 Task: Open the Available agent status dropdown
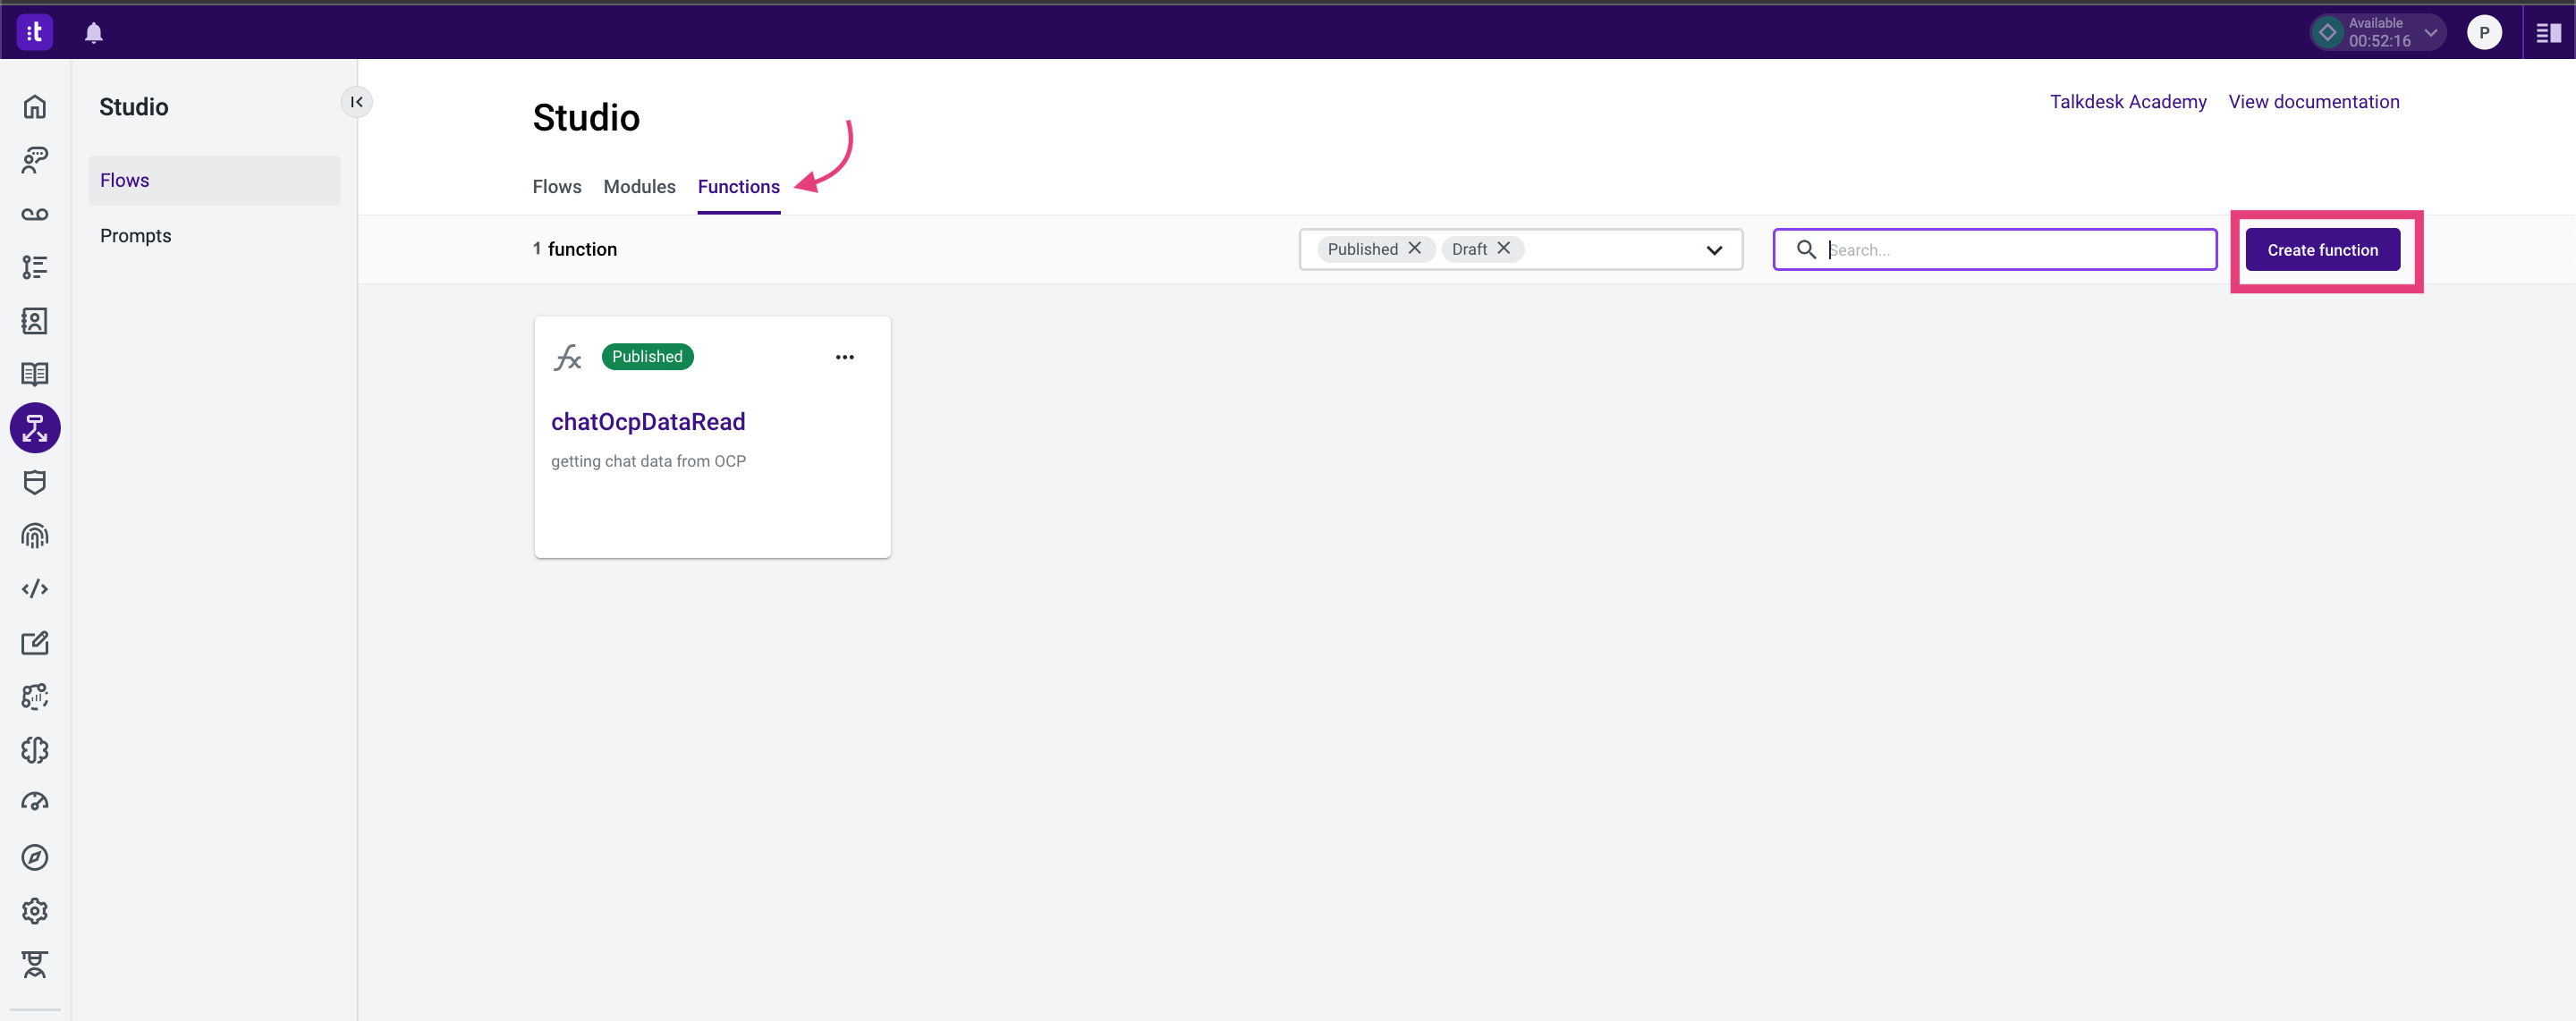pyautogui.click(x=2431, y=32)
